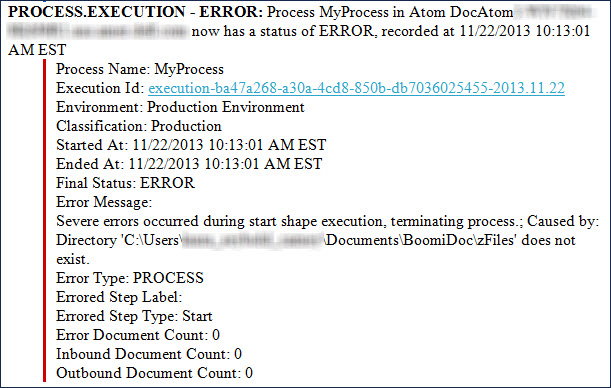Click the Errored Step Label: line
The height and width of the screenshot is (388, 611).
(119, 297)
